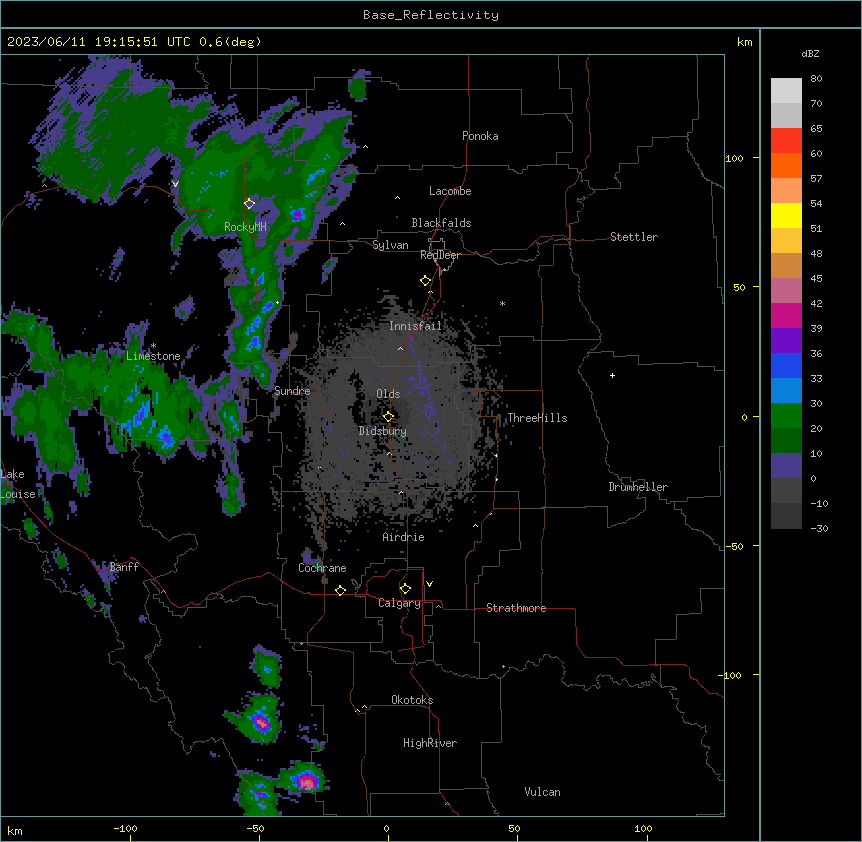
Task: Select the HighRiver label
Action: point(430,743)
